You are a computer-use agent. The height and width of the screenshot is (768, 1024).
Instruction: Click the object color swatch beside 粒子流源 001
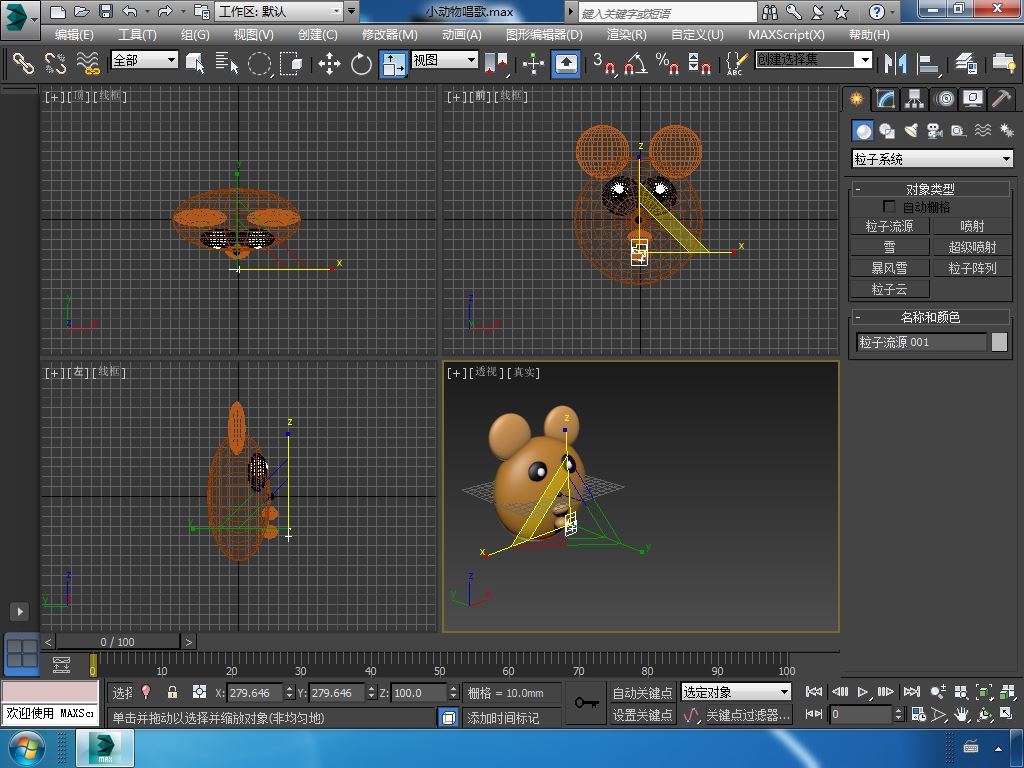click(999, 342)
